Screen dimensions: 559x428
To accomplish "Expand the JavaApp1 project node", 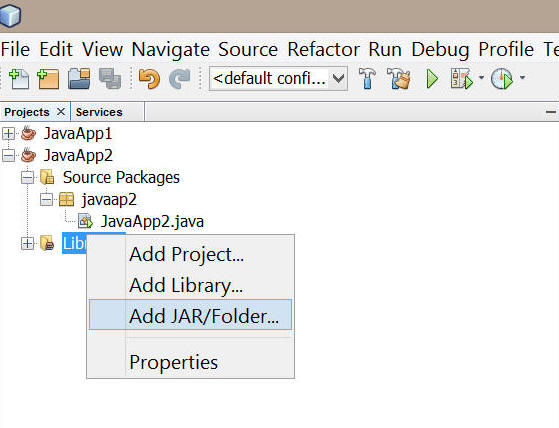I will click(8, 134).
